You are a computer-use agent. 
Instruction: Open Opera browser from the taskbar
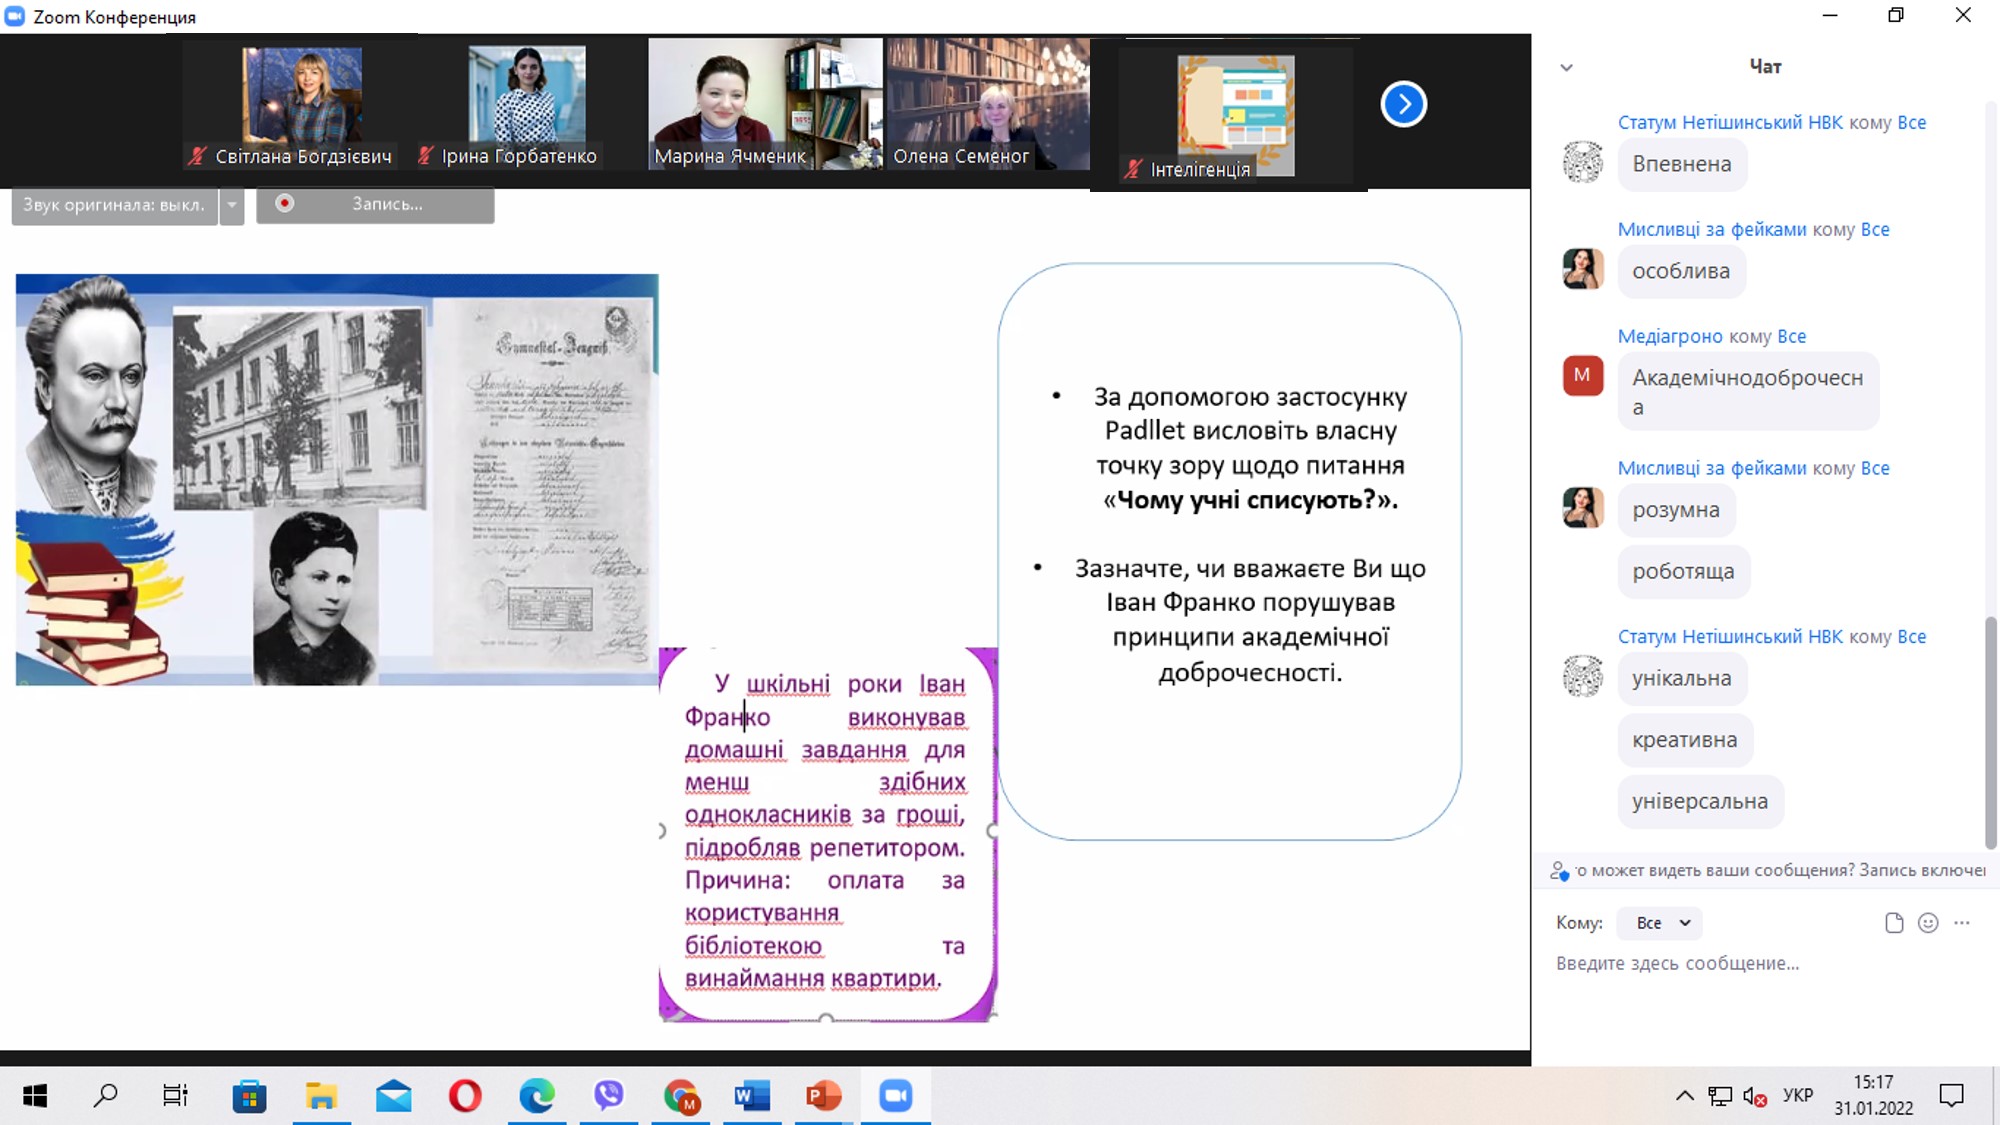coord(464,1096)
